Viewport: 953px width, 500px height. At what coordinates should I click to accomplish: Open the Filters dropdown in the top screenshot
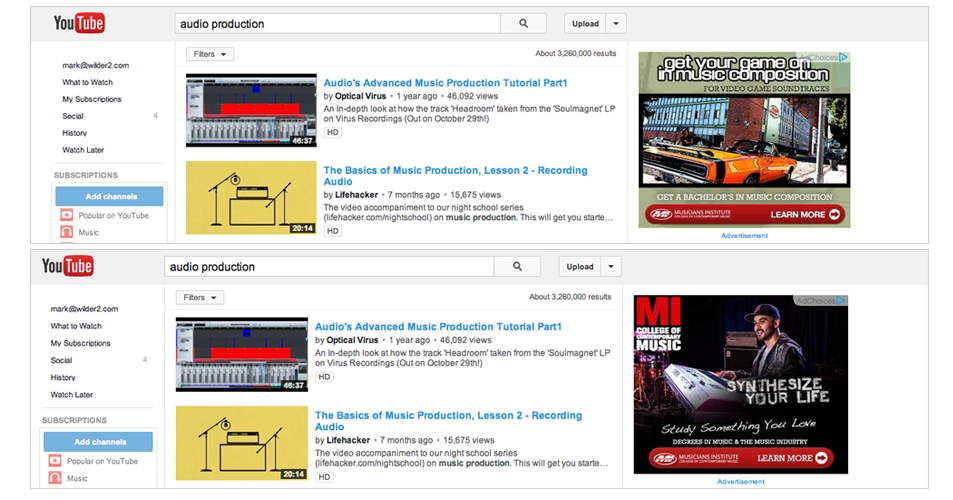point(210,54)
